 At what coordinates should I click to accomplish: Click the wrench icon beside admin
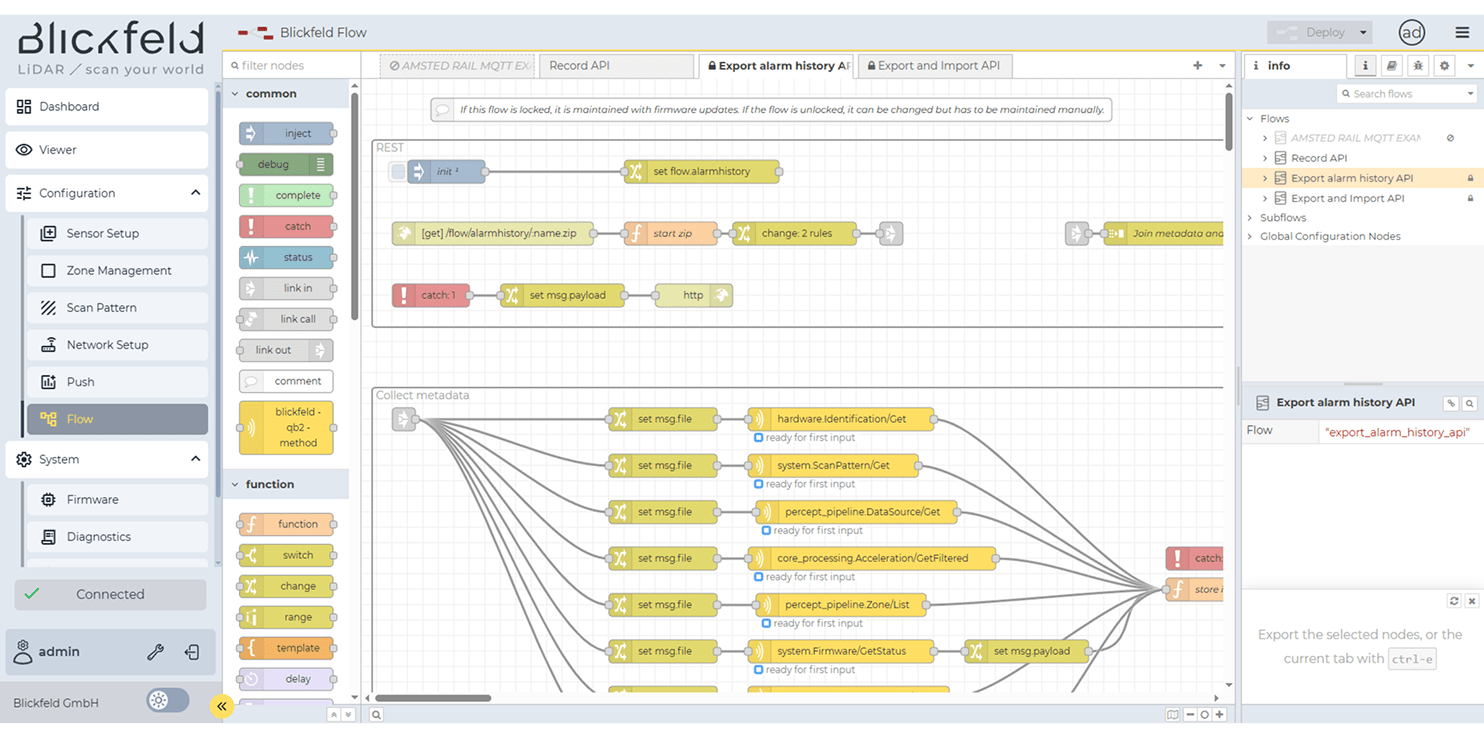[155, 652]
